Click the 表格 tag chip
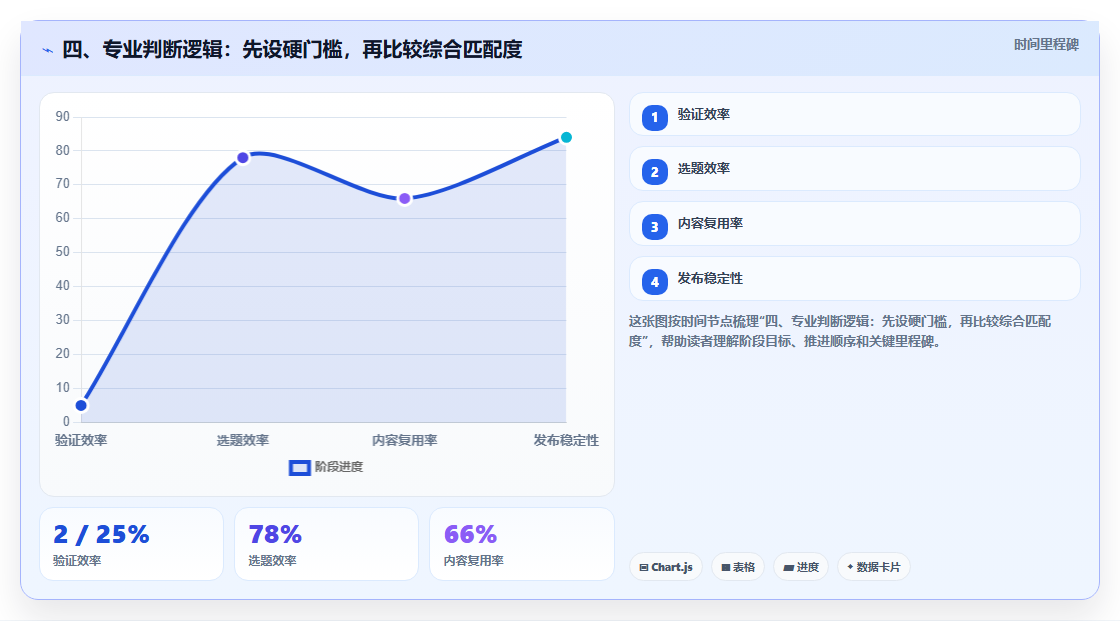1120x621 pixels. coord(738,567)
